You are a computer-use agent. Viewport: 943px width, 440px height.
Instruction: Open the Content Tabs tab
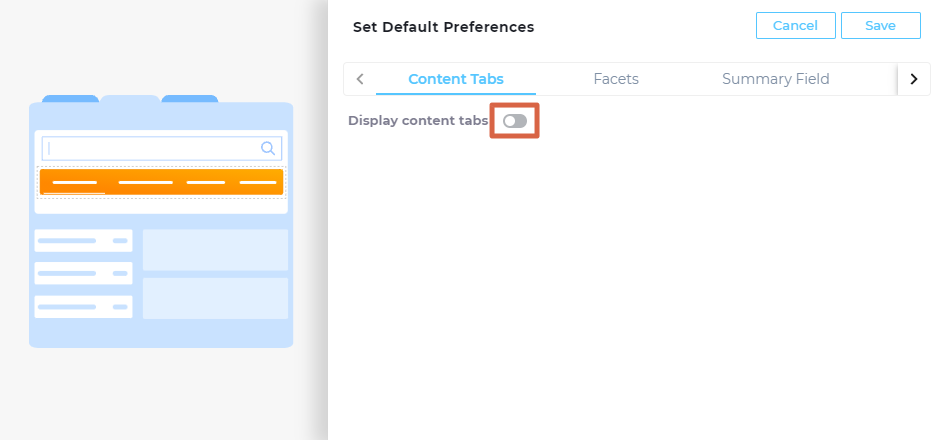click(x=456, y=79)
